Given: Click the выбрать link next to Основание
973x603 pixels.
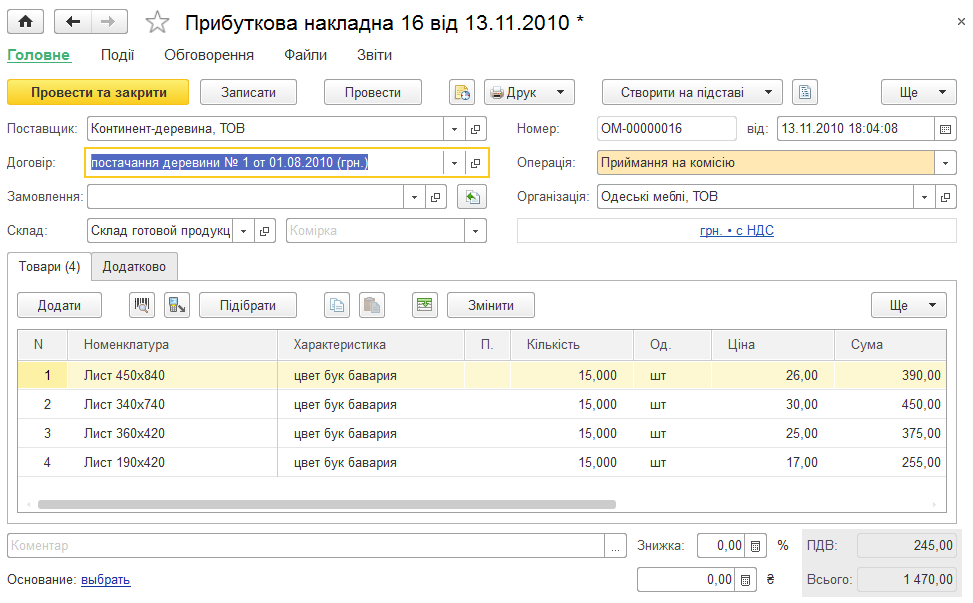Looking at the screenshot, I should click(x=105, y=579).
